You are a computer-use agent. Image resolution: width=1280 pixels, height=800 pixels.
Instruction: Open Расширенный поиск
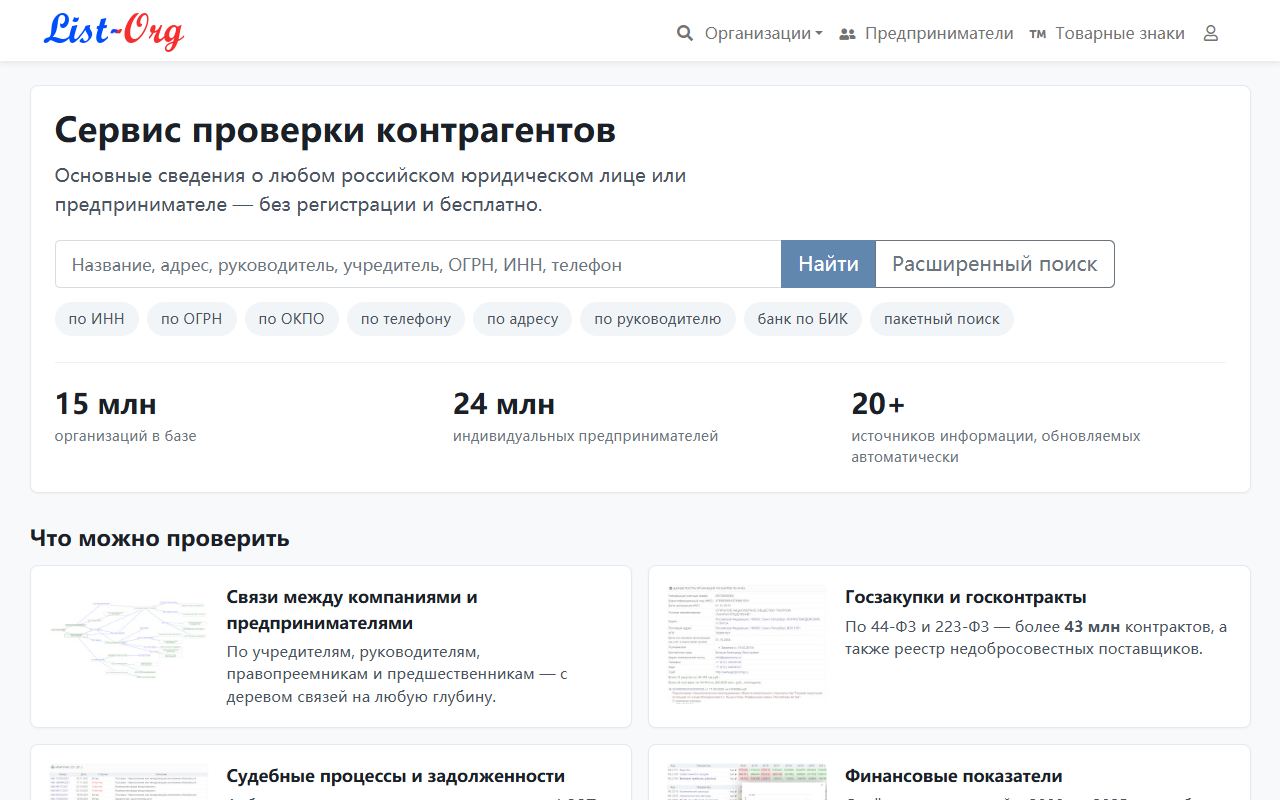tap(995, 264)
